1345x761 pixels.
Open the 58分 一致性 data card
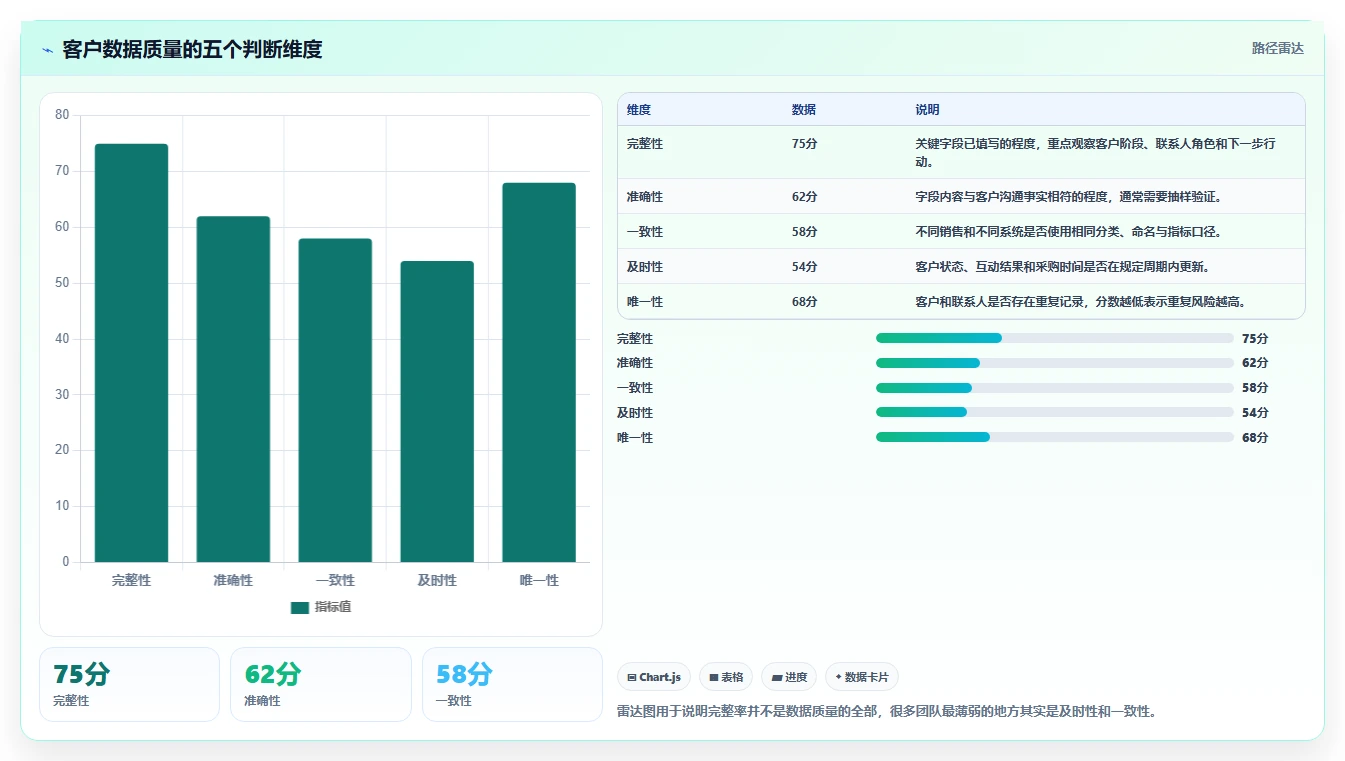point(512,684)
